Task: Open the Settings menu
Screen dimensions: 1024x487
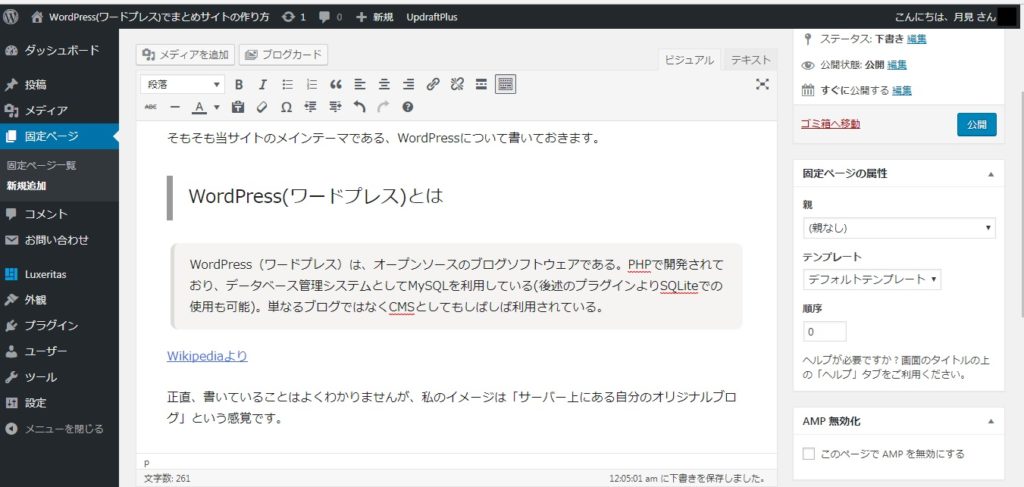Action: point(59,403)
